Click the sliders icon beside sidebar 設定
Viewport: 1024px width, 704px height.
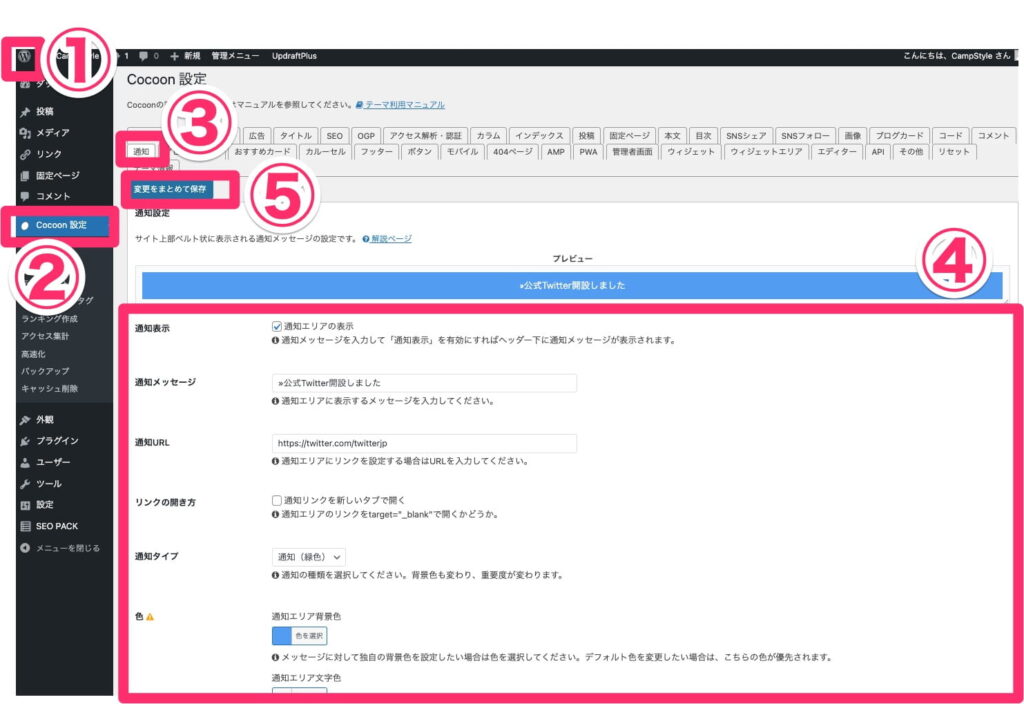pos(25,505)
